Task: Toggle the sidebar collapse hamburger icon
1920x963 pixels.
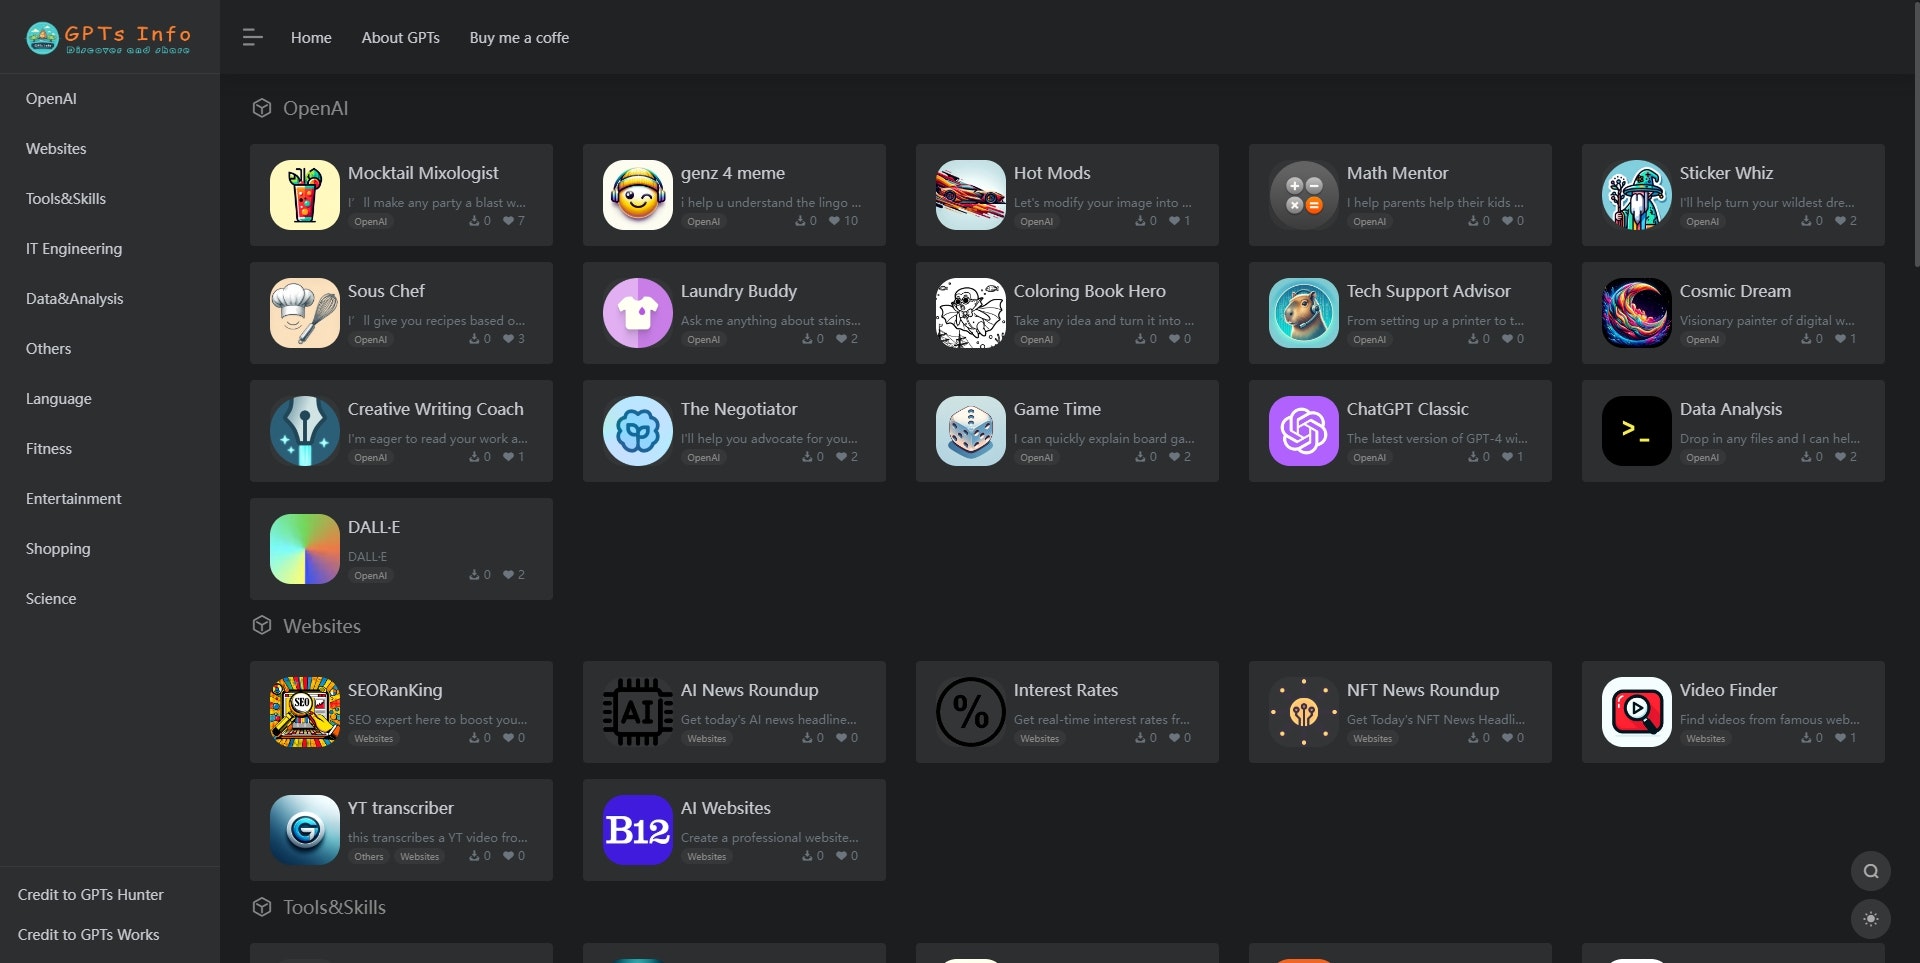Action: 252,38
